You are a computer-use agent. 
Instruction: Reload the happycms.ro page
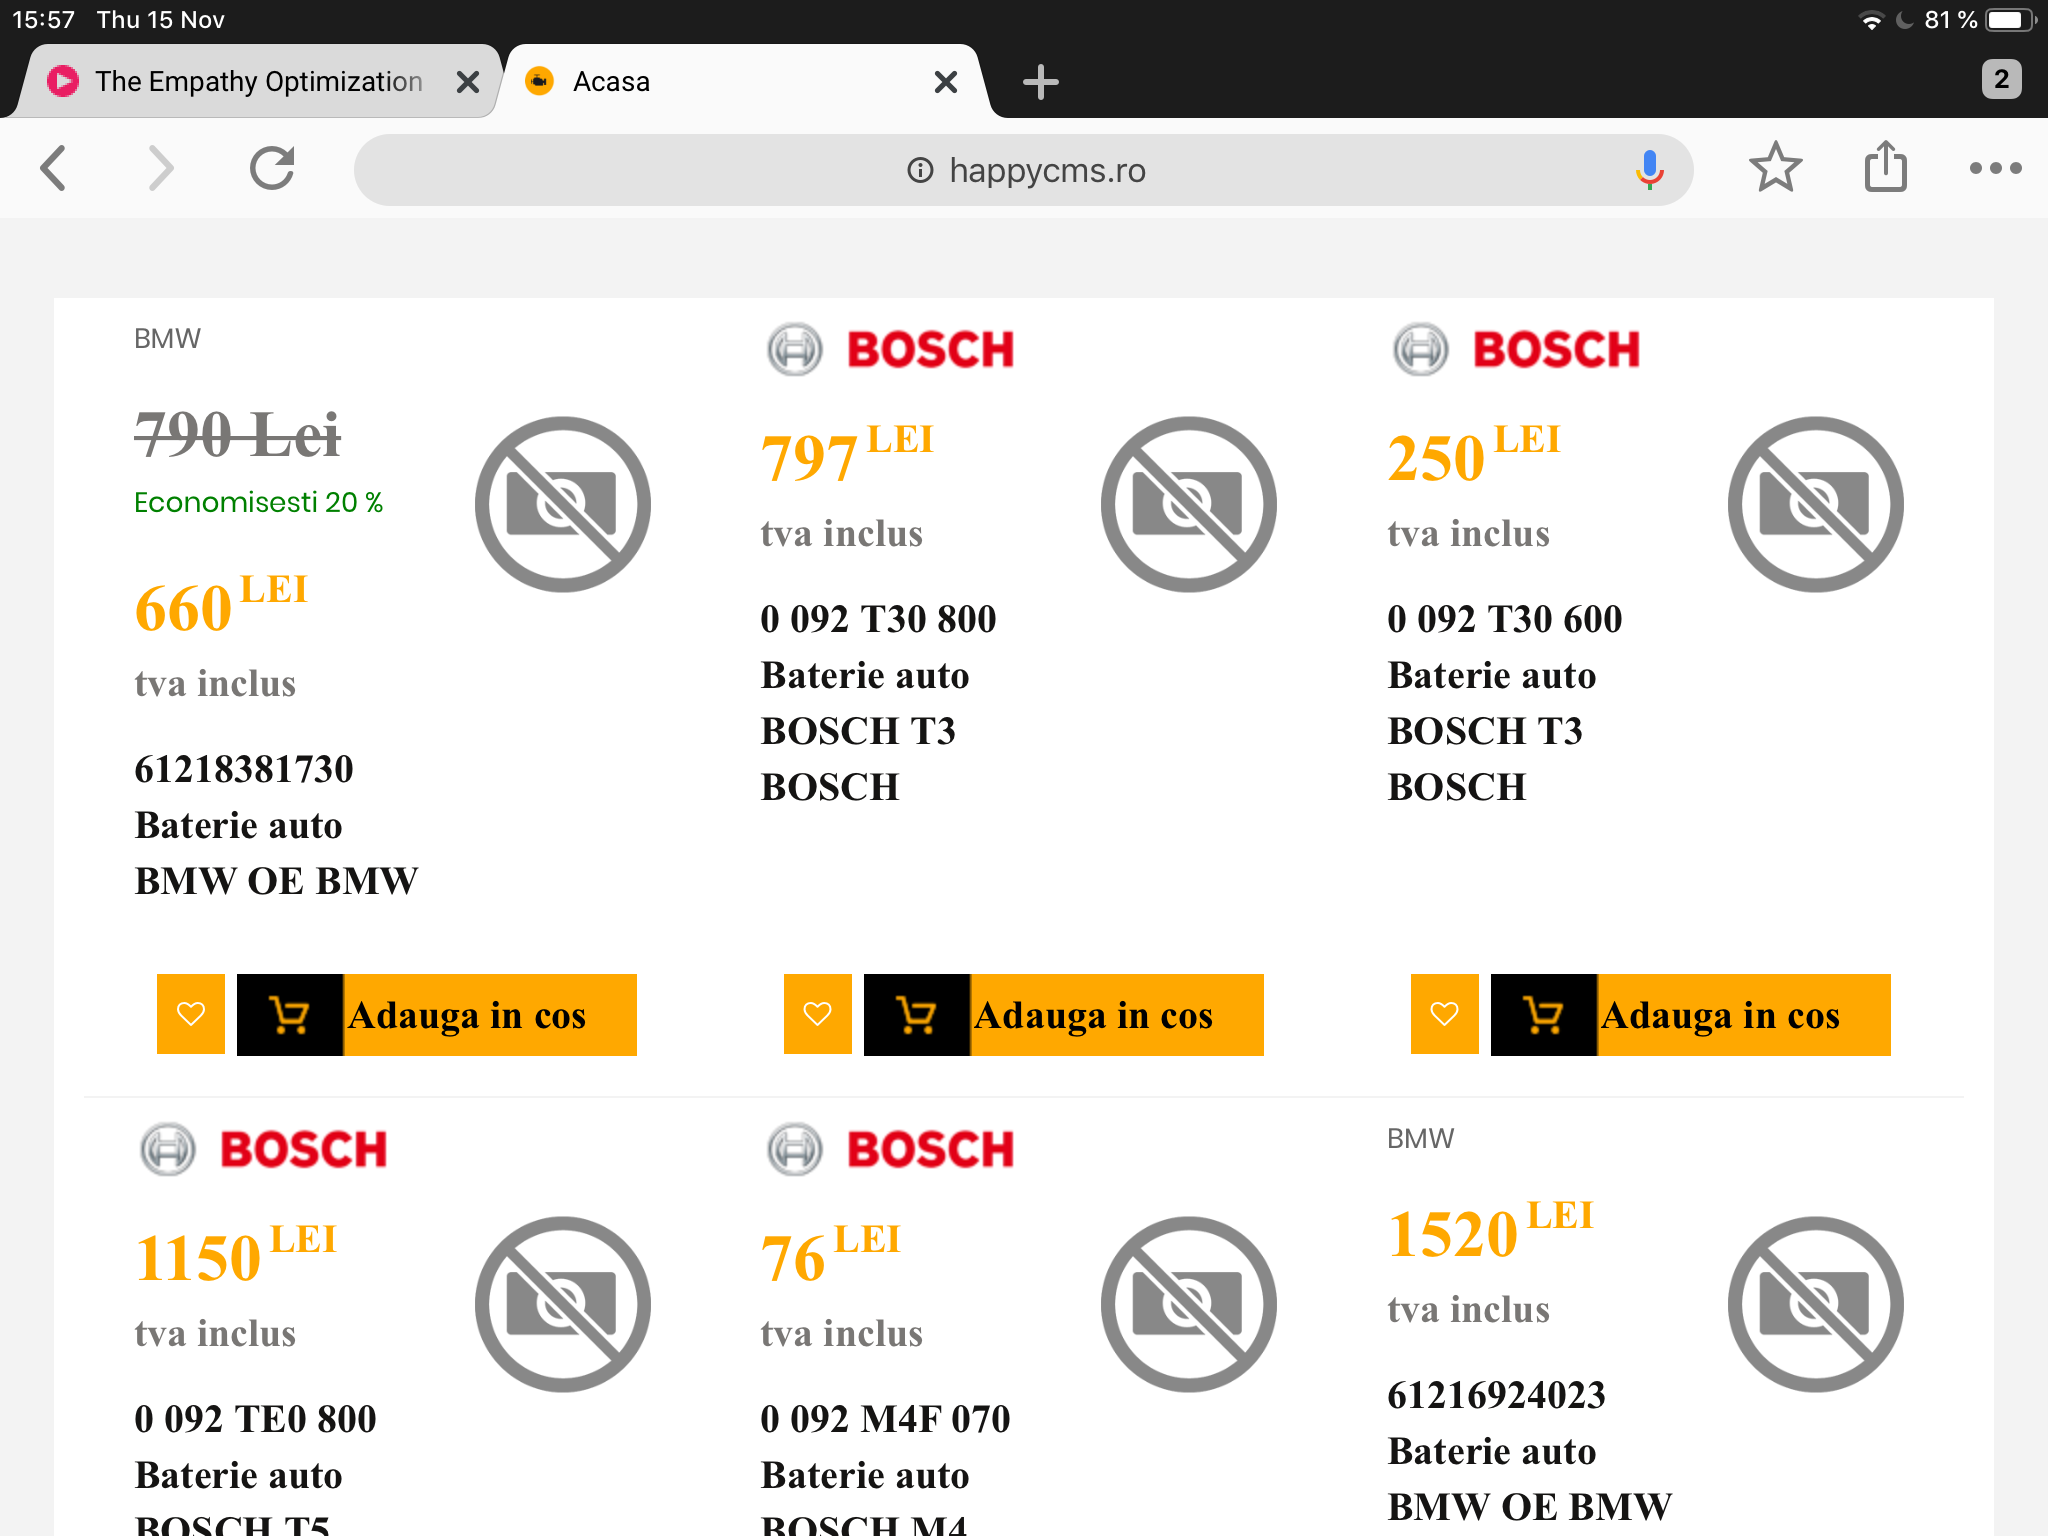coord(272,168)
